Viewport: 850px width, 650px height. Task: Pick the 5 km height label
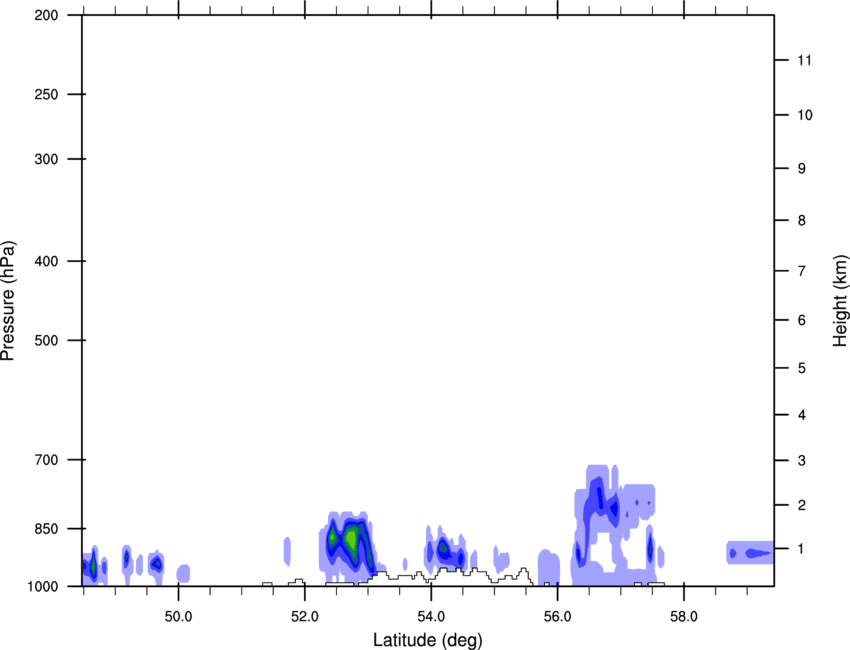pyautogui.click(x=802, y=368)
